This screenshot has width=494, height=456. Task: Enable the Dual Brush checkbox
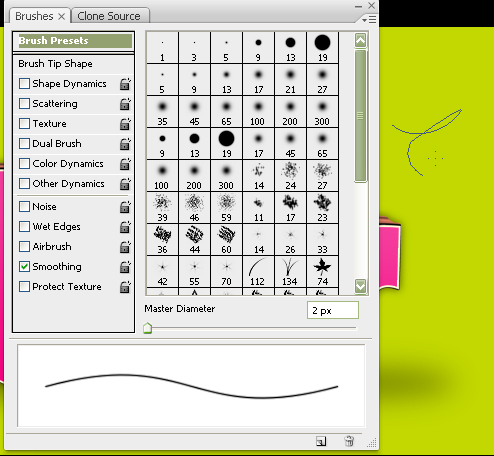(x=24, y=143)
